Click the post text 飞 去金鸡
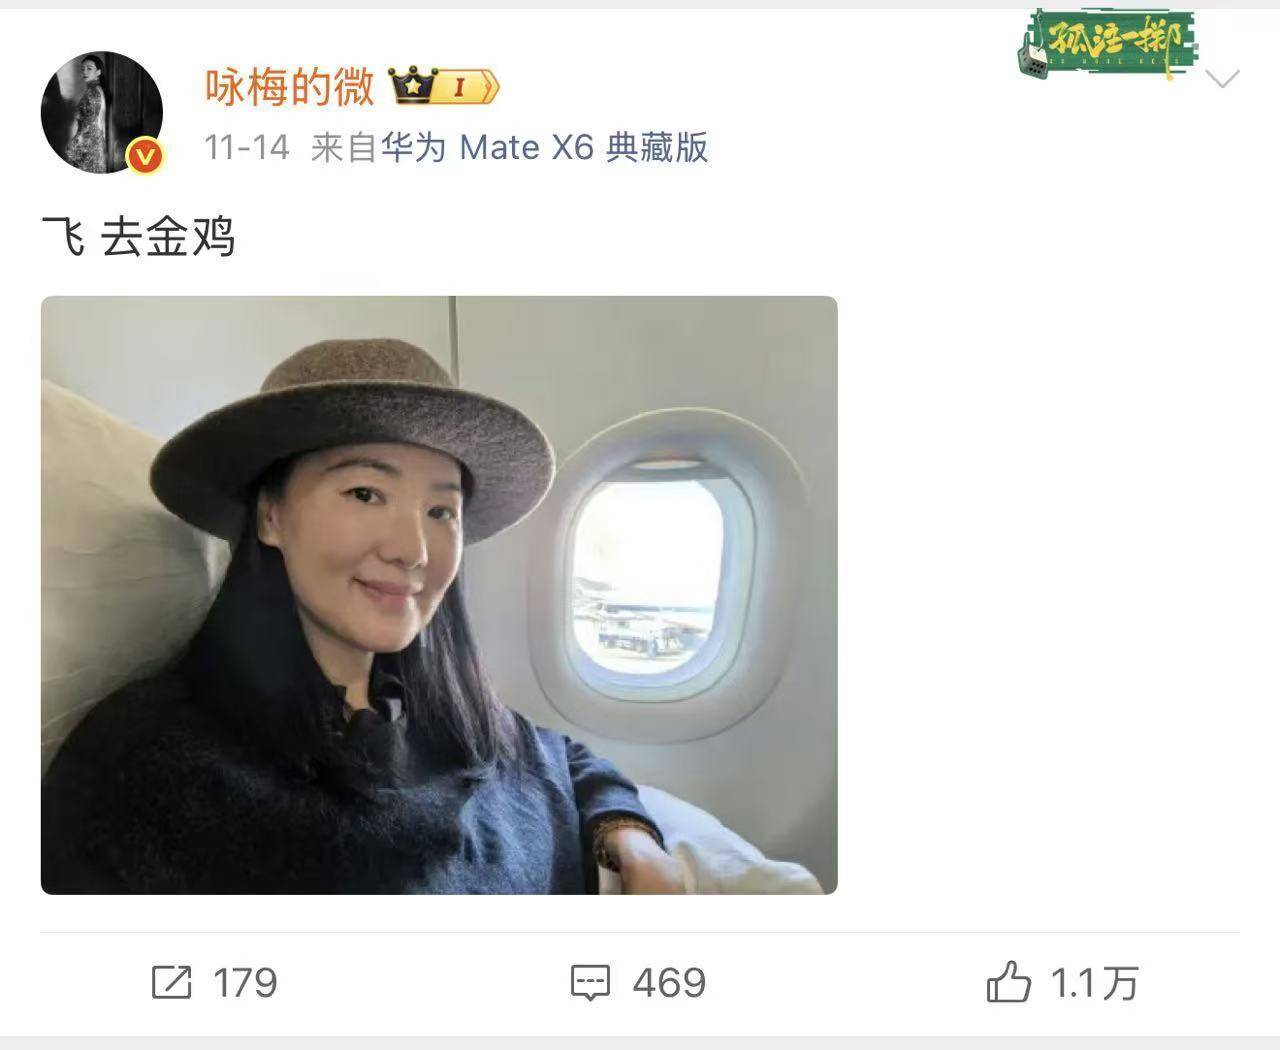Screen dimensions: 1280x1050 point(138,238)
